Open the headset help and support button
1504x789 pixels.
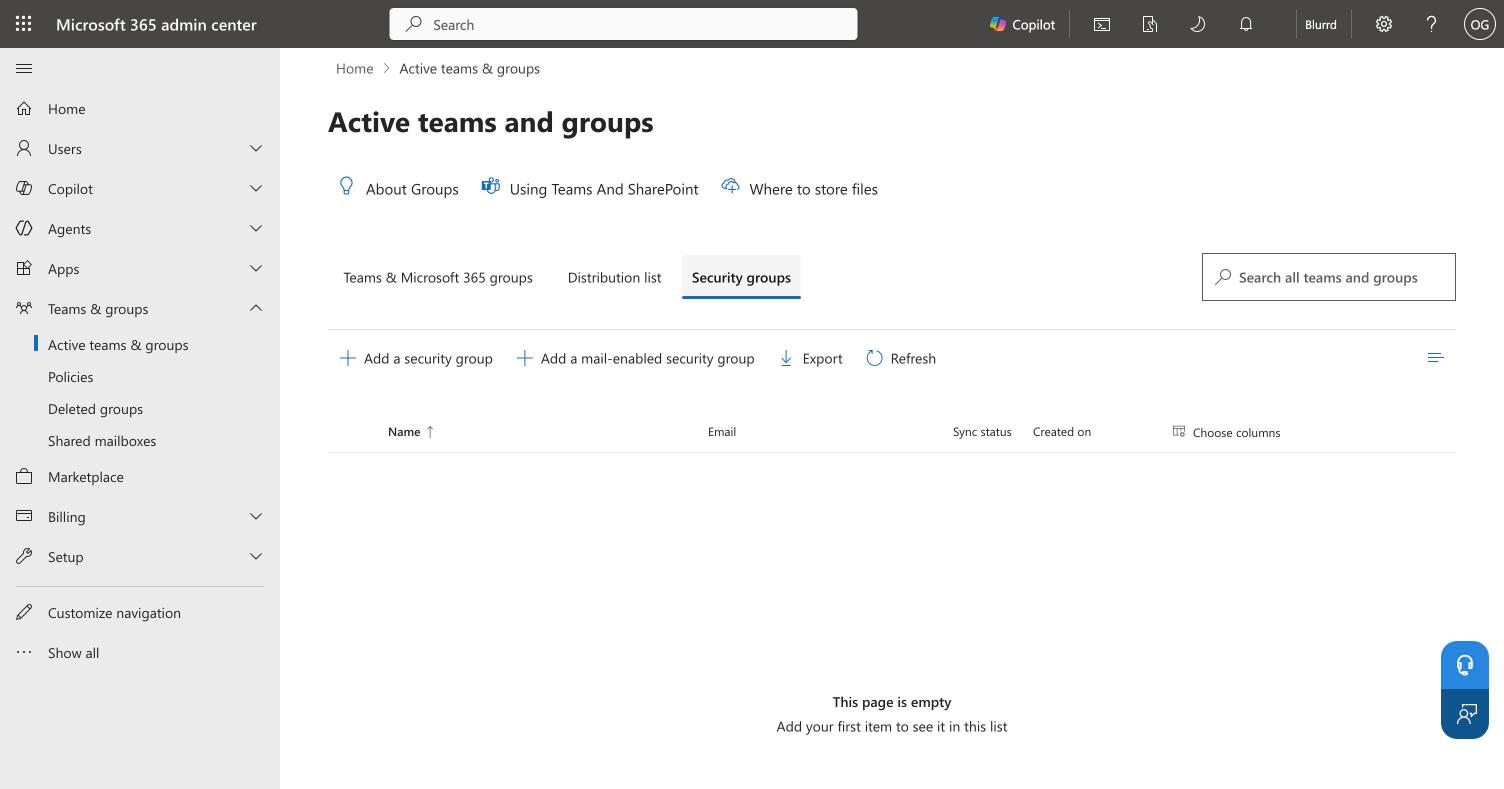click(x=1465, y=665)
